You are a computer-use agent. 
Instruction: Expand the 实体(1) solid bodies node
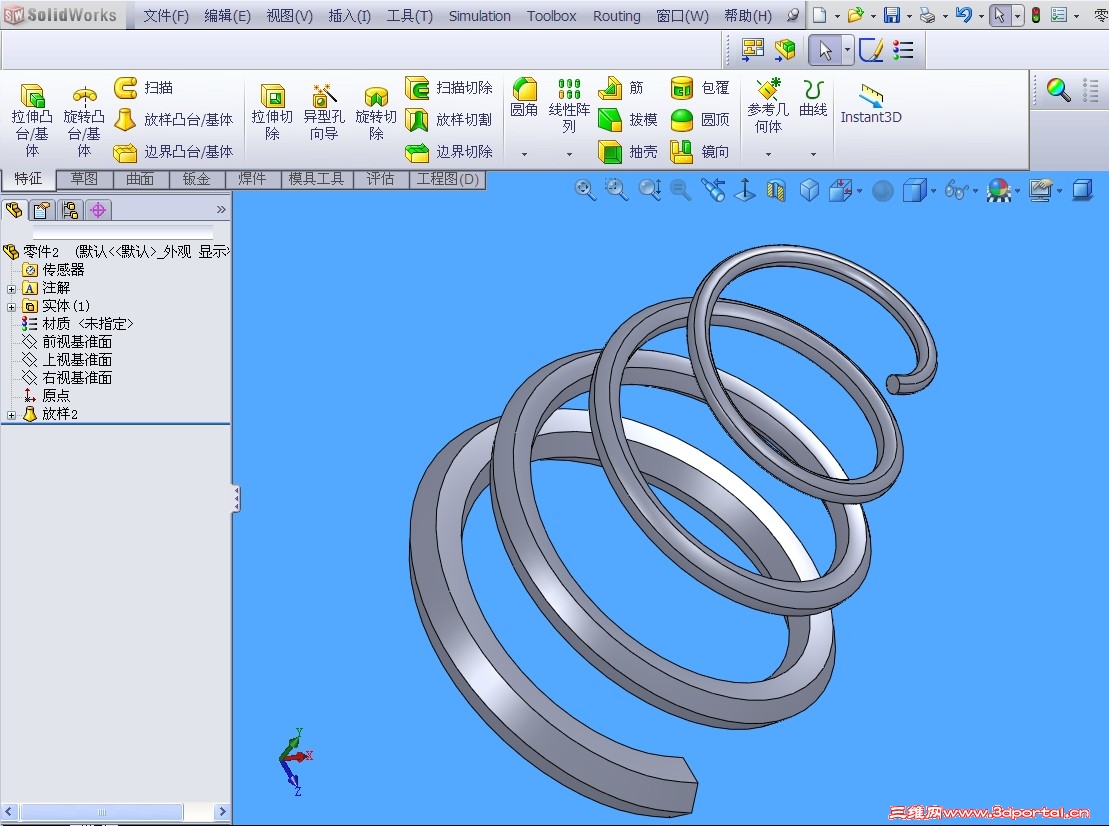point(11,307)
